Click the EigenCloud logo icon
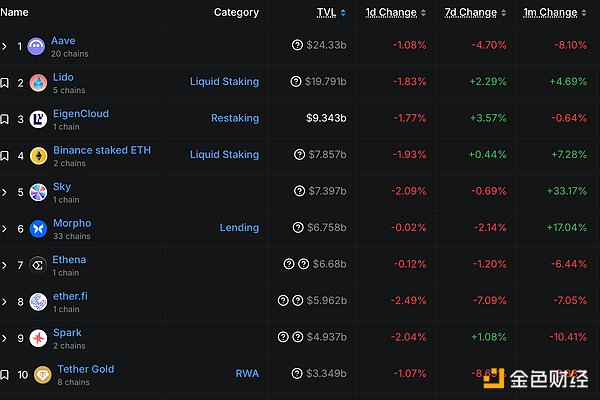Screen dimensions: 600x400 pyautogui.click(x=38, y=119)
